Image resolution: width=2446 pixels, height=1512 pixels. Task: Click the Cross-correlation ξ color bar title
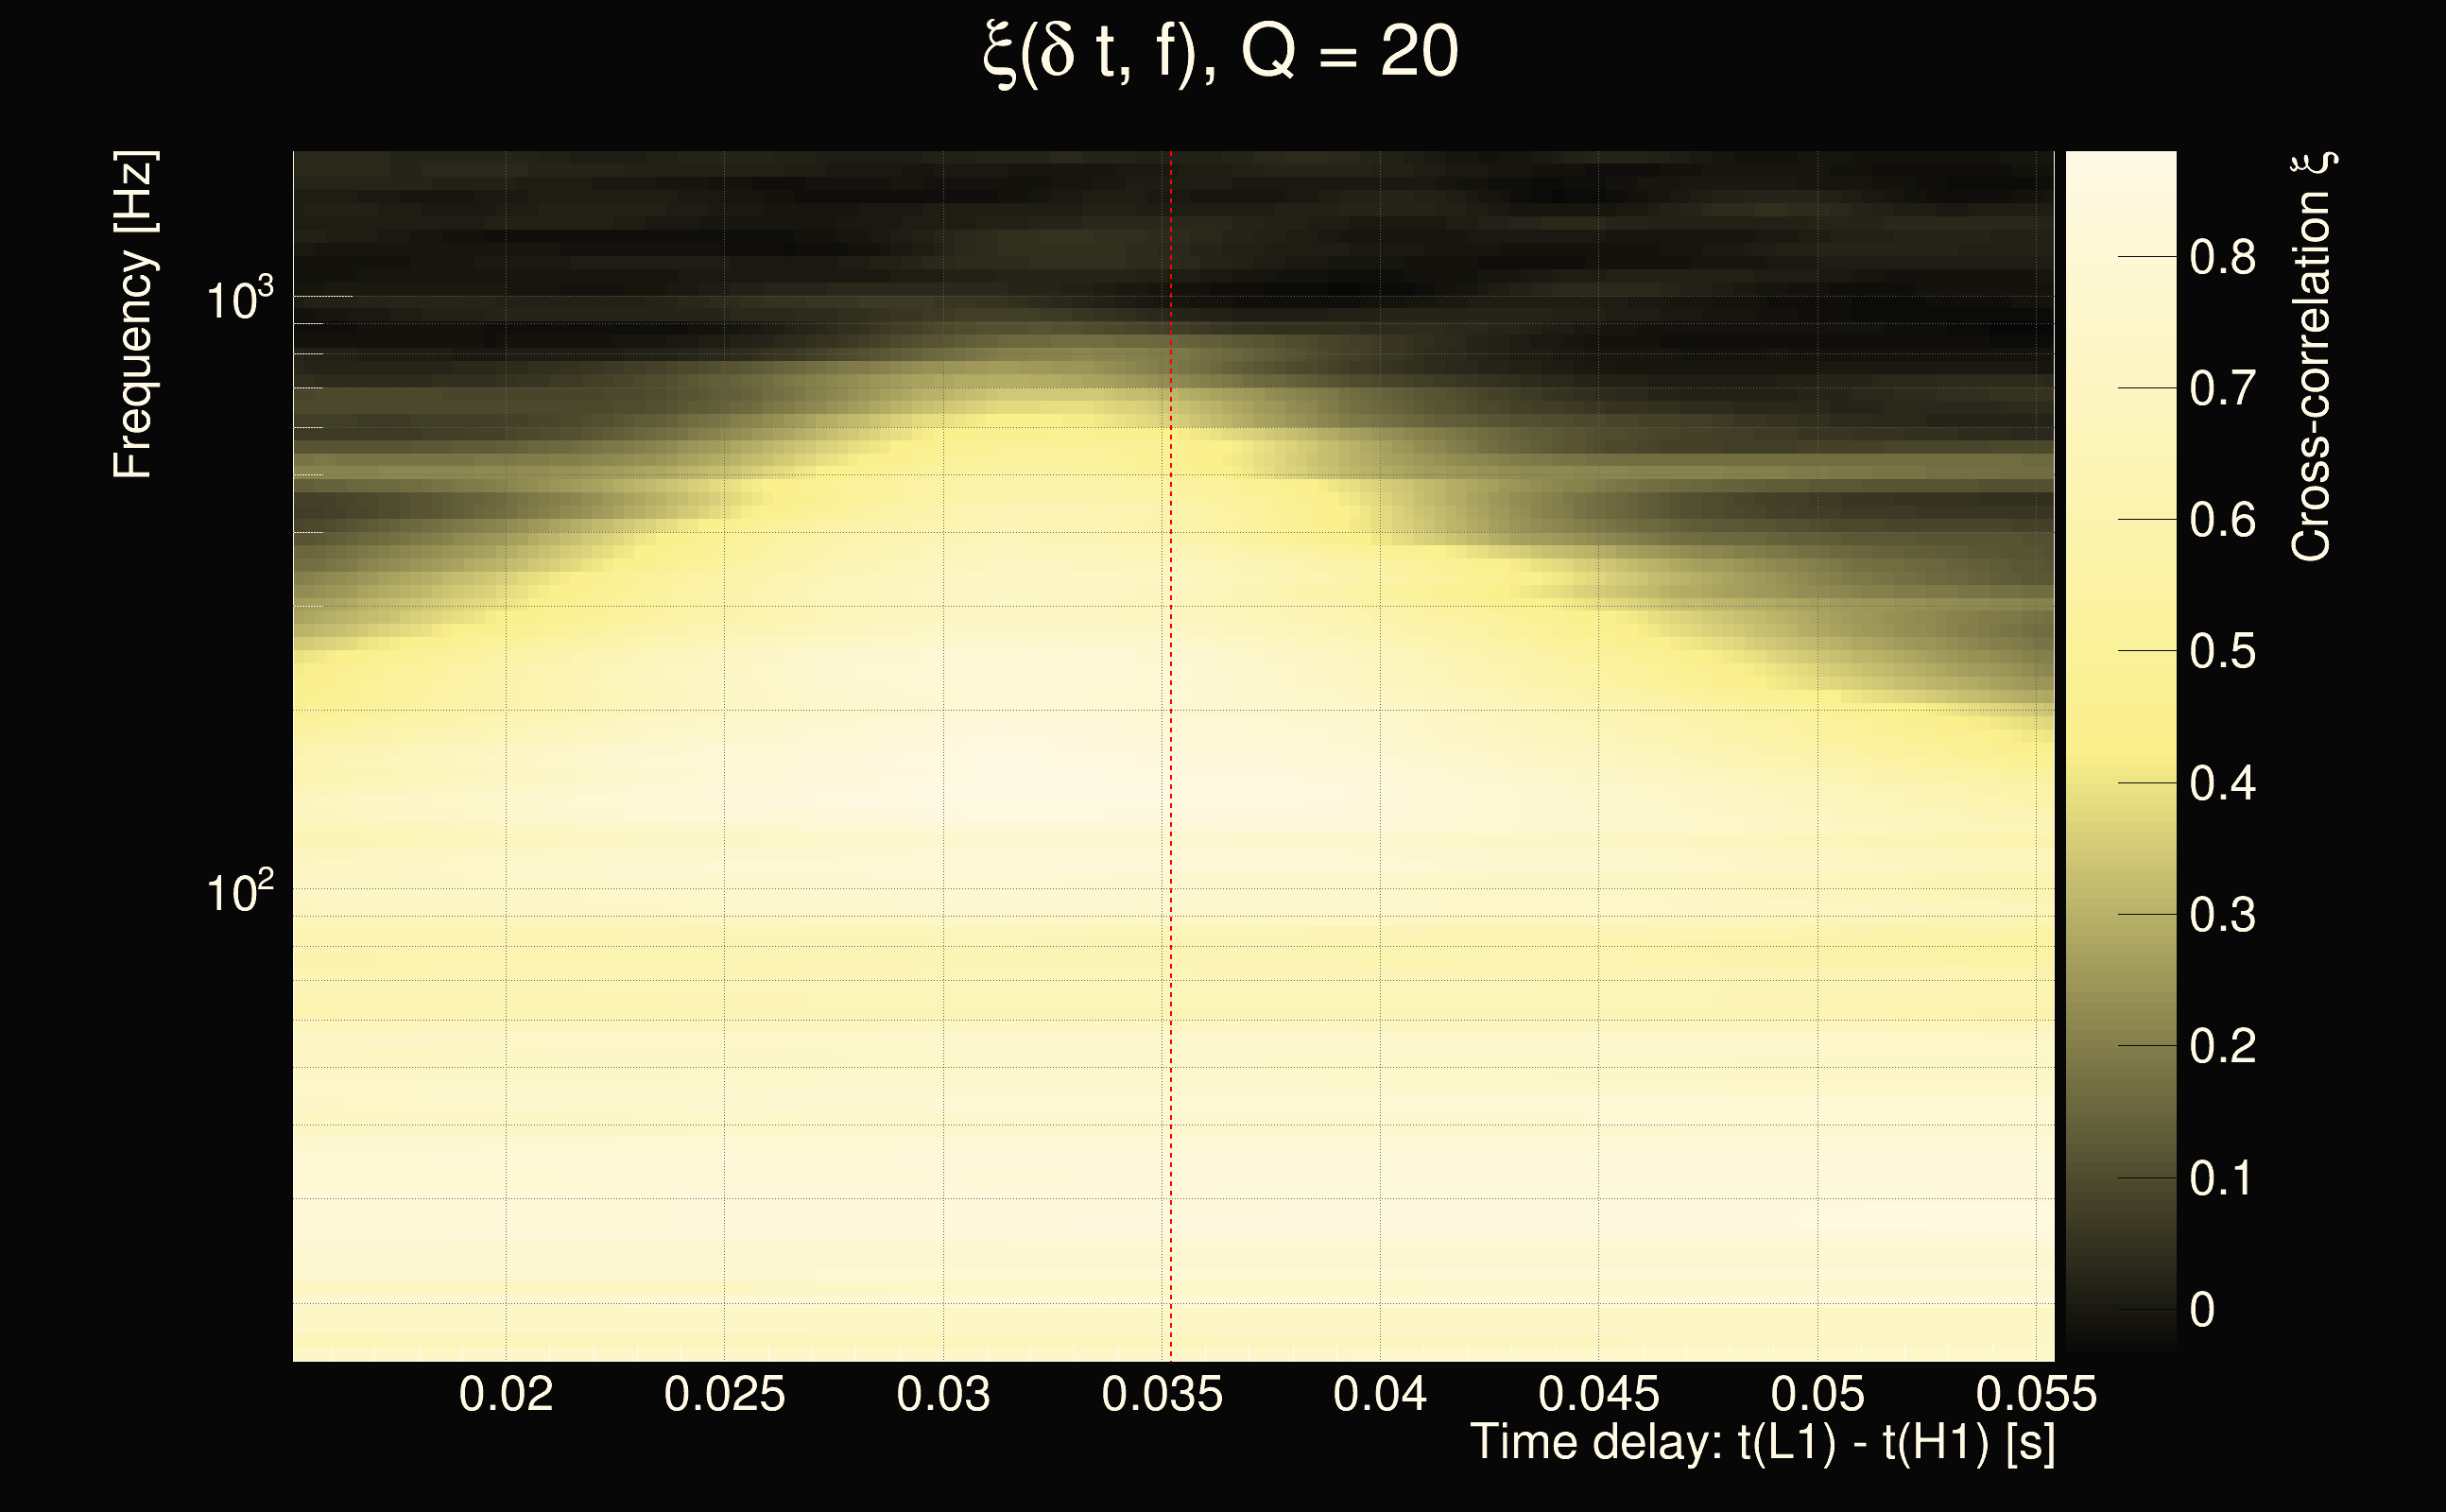point(2311,357)
